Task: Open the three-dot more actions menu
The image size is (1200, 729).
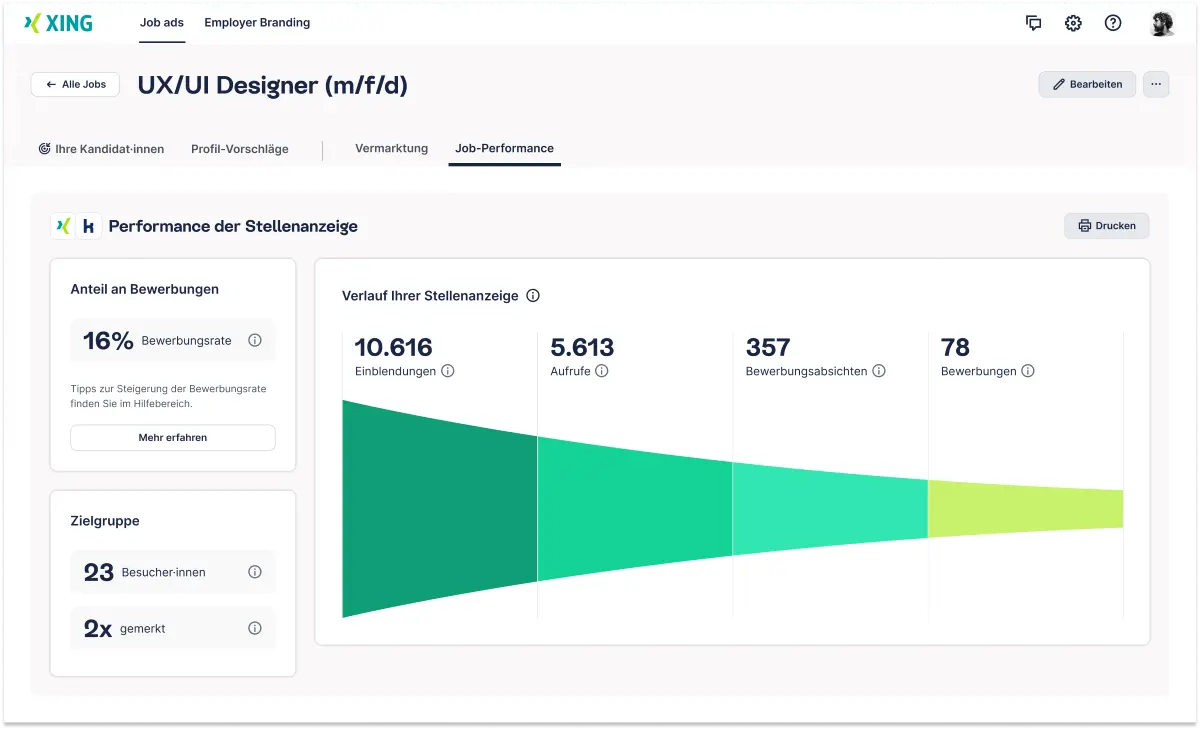Action: [1156, 84]
